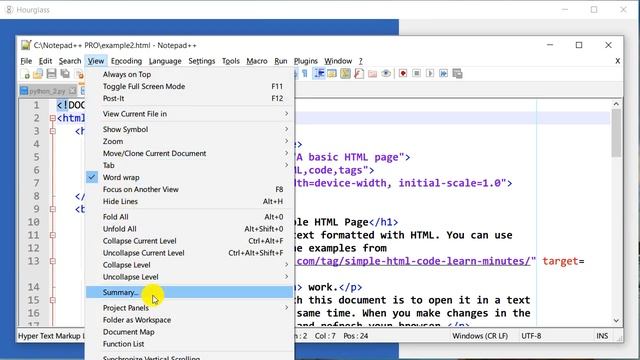Screen dimensions: 640x360
Task: Click the Playback macro icon
Action: [430, 73]
